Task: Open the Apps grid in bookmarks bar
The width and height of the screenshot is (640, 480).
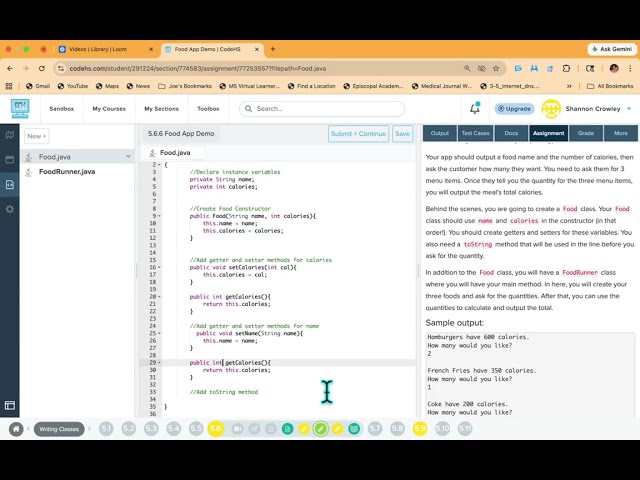Action: pyautogui.click(x=9, y=86)
